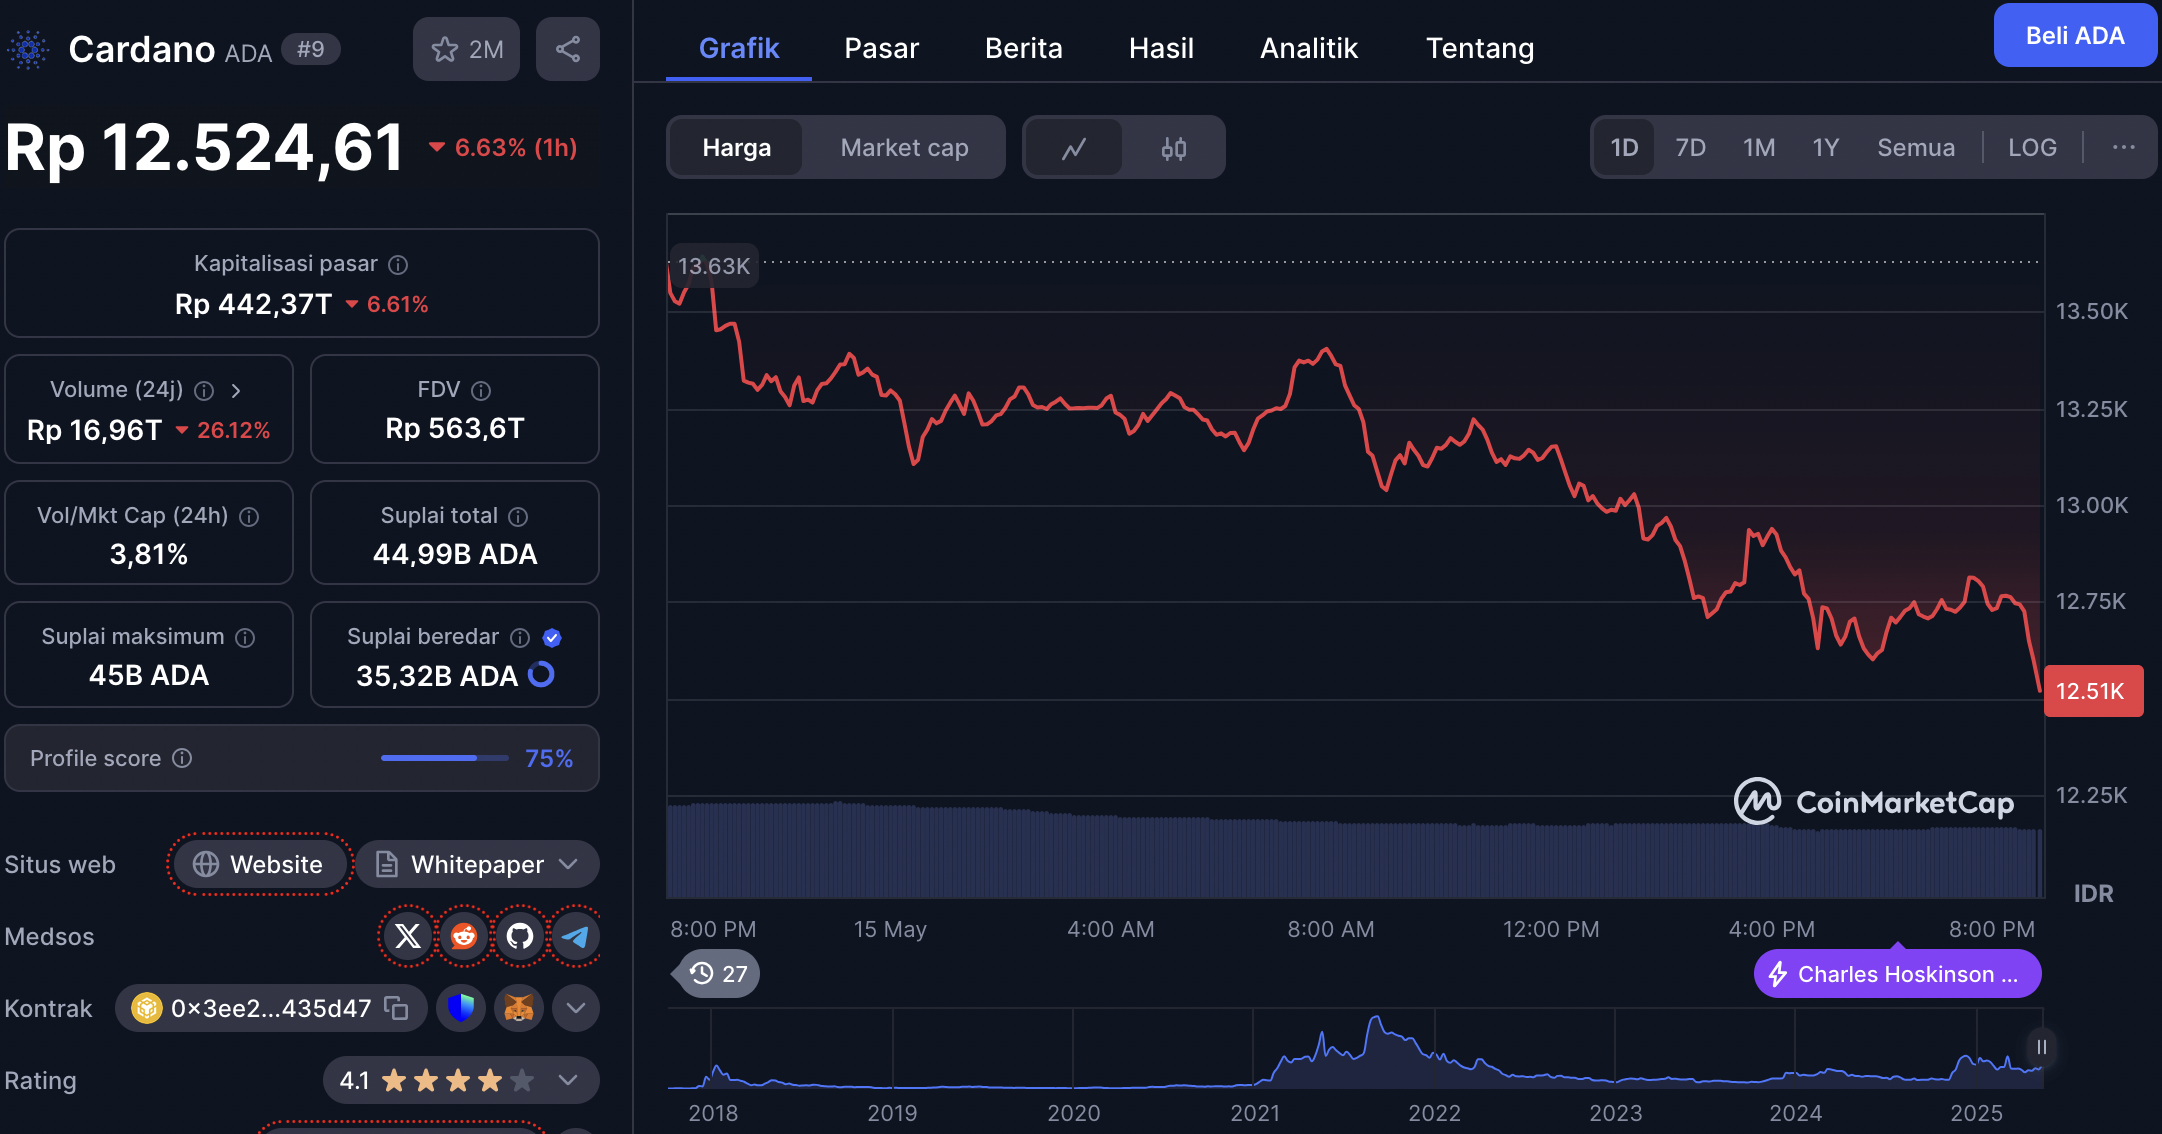Add Cardano to watchlist via star button
This screenshot has width=2162, height=1134.
tap(466, 49)
